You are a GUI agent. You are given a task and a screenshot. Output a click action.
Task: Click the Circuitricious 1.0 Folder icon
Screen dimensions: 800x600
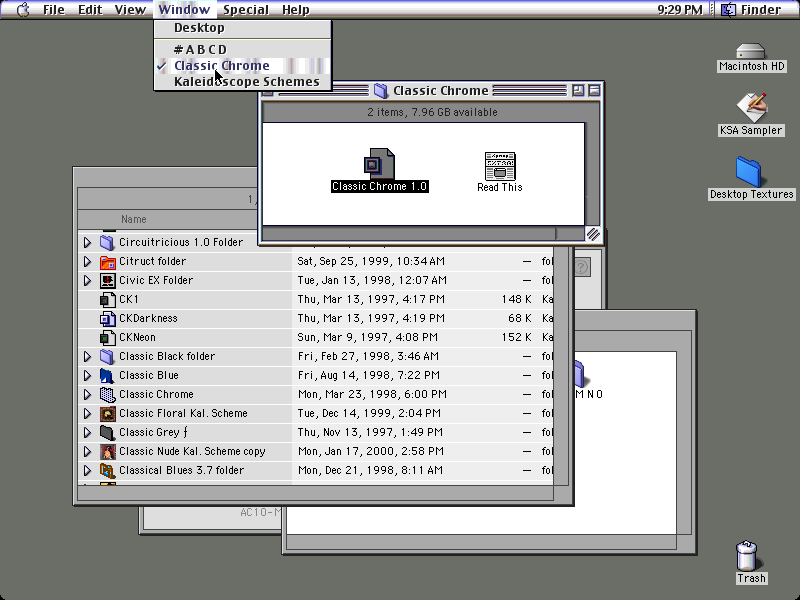(x=107, y=242)
